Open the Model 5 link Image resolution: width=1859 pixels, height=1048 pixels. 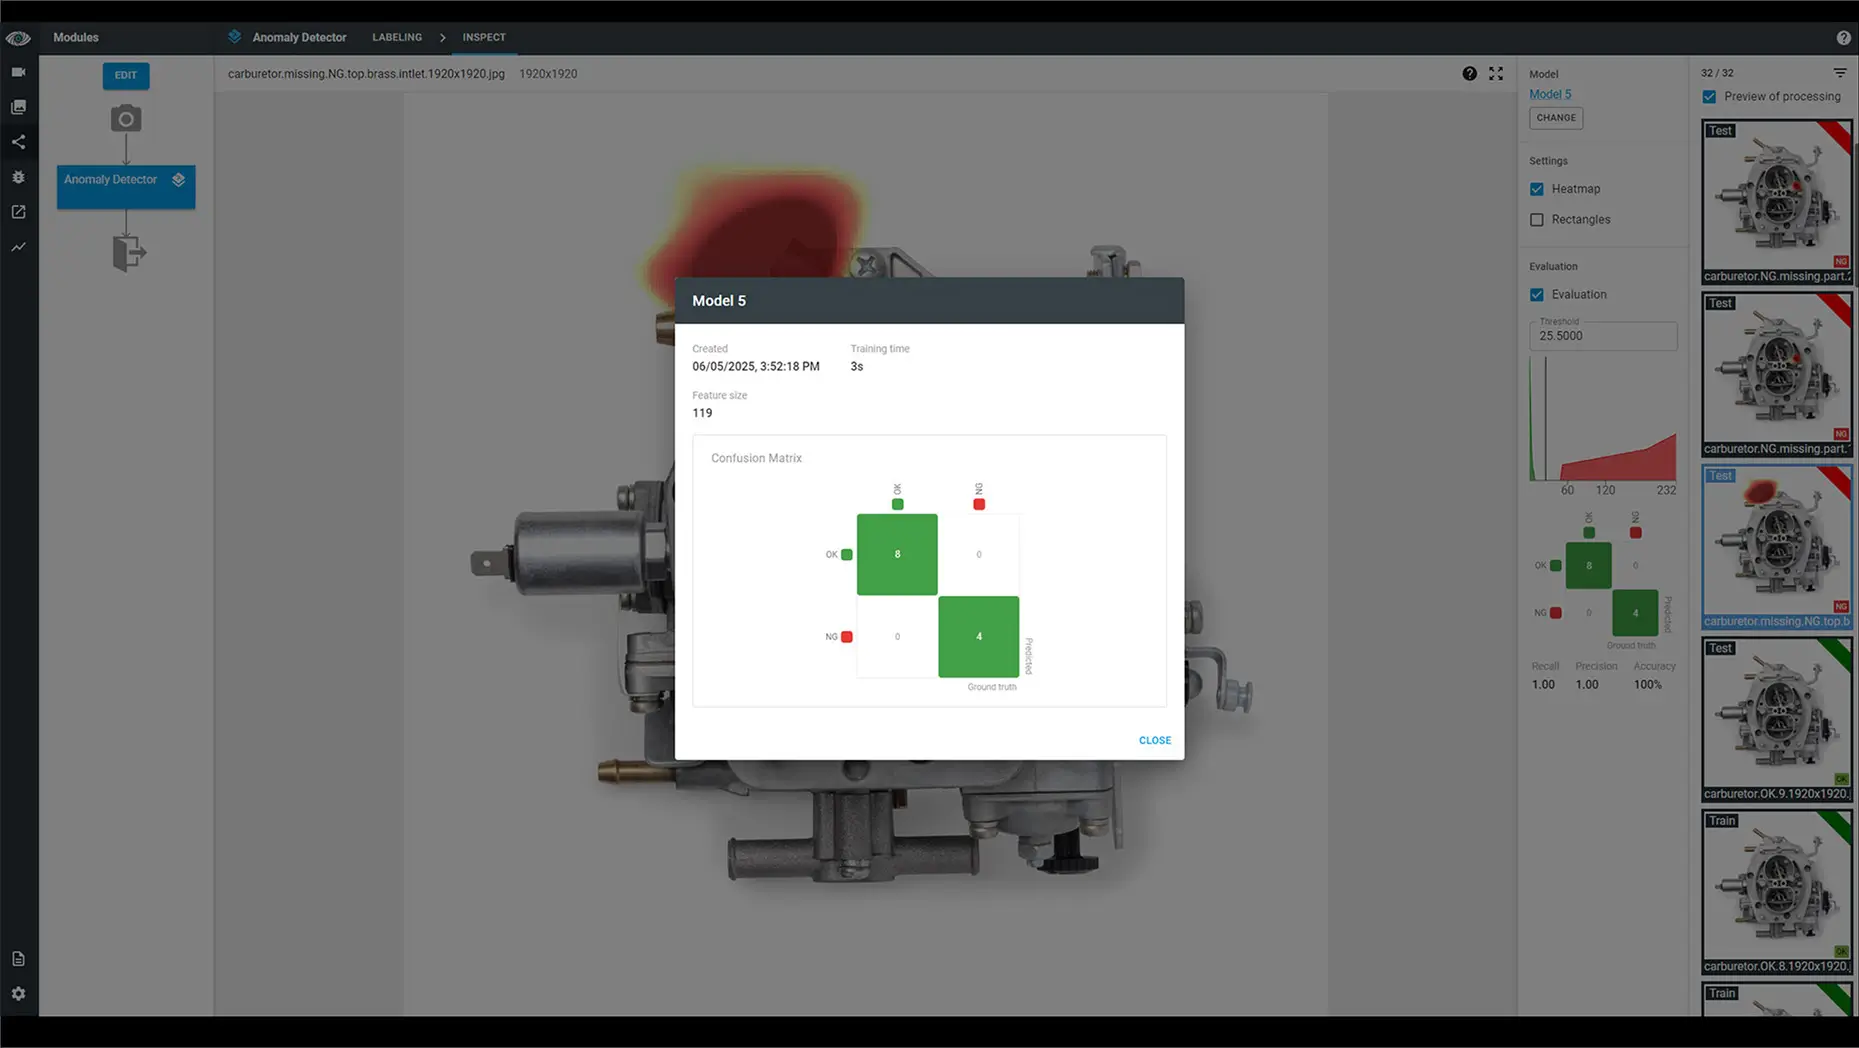click(x=1550, y=95)
